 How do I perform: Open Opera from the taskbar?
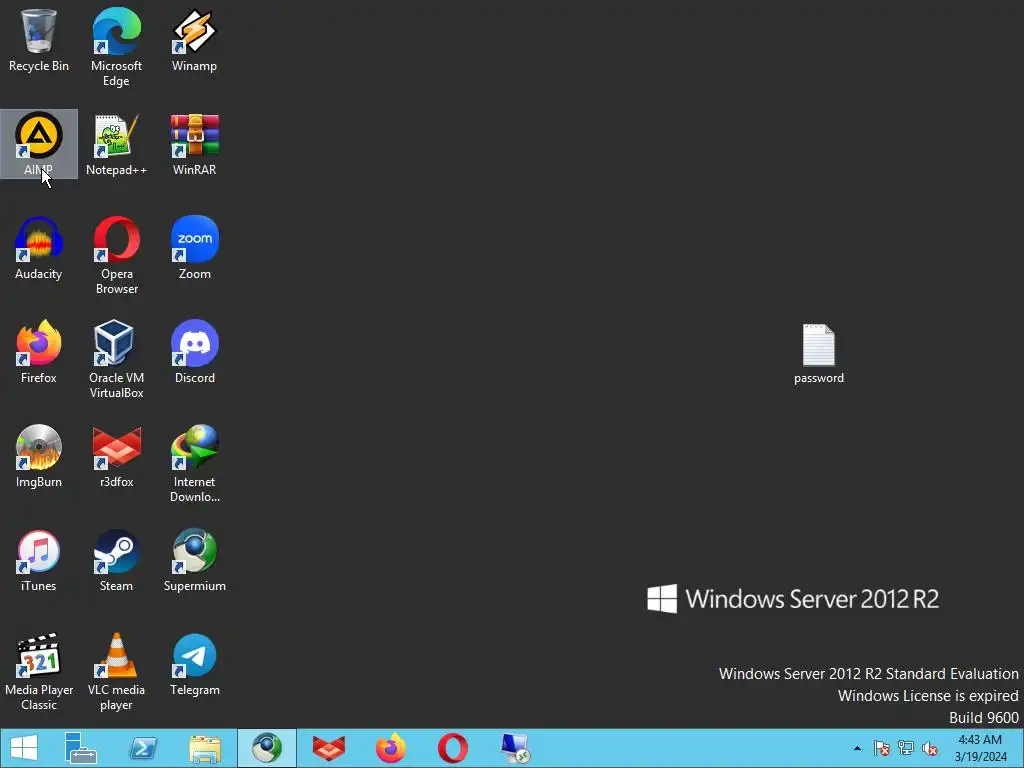pos(453,748)
